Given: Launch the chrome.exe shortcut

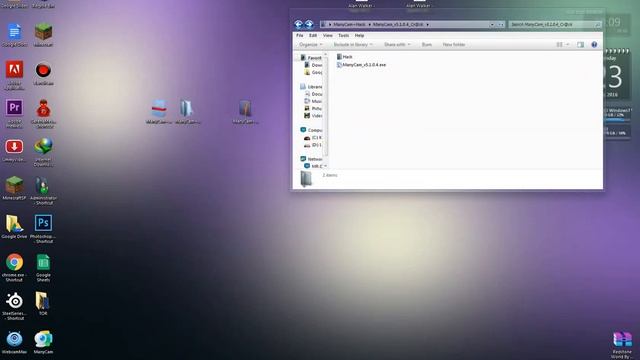Looking at the screenshot, I should click(14, 267).
